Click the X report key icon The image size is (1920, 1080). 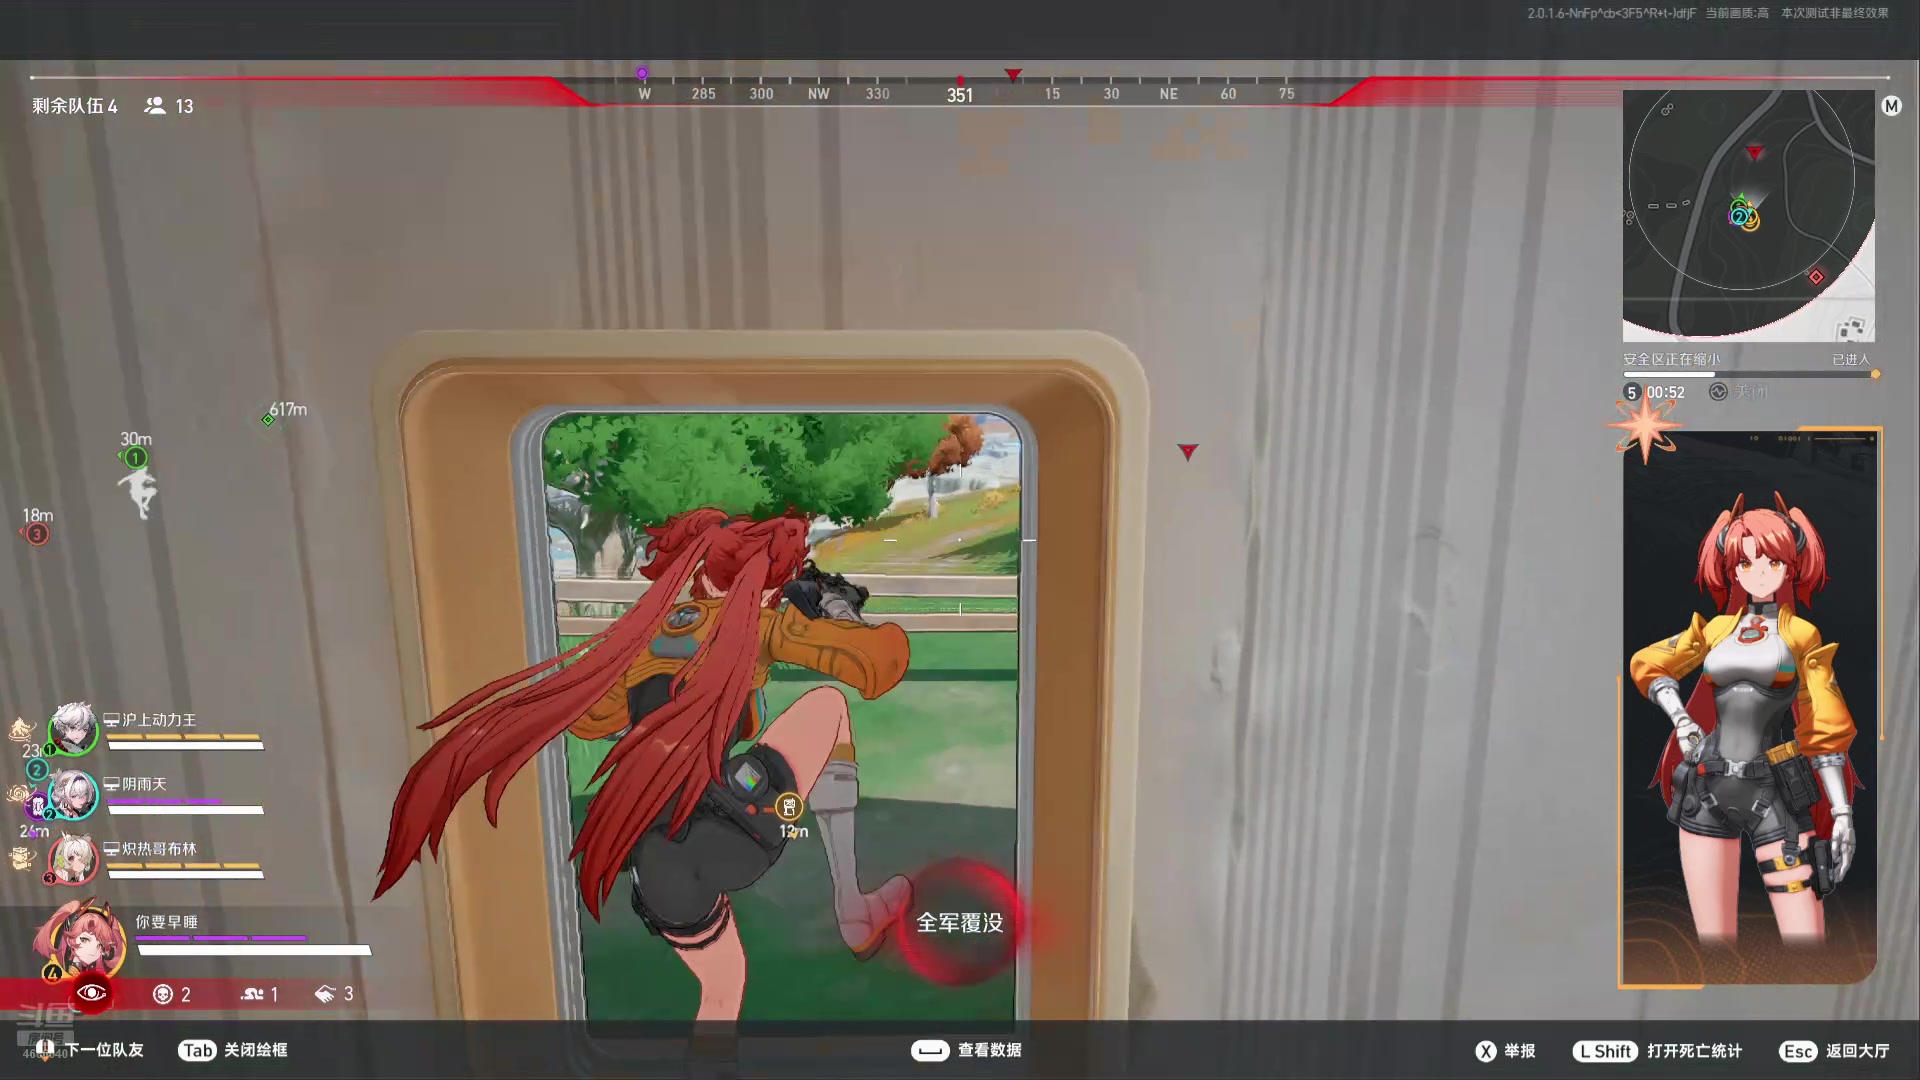click(x=1486, y=1051)
